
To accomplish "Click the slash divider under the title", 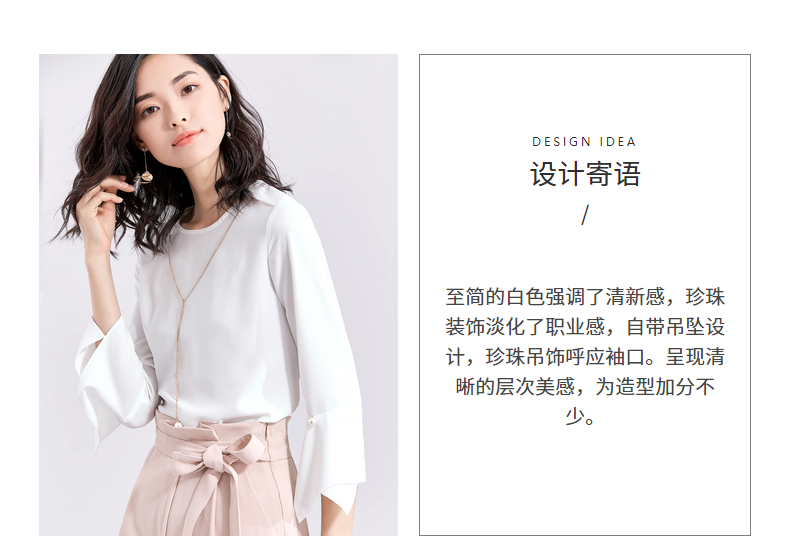I will coord(584,215).
